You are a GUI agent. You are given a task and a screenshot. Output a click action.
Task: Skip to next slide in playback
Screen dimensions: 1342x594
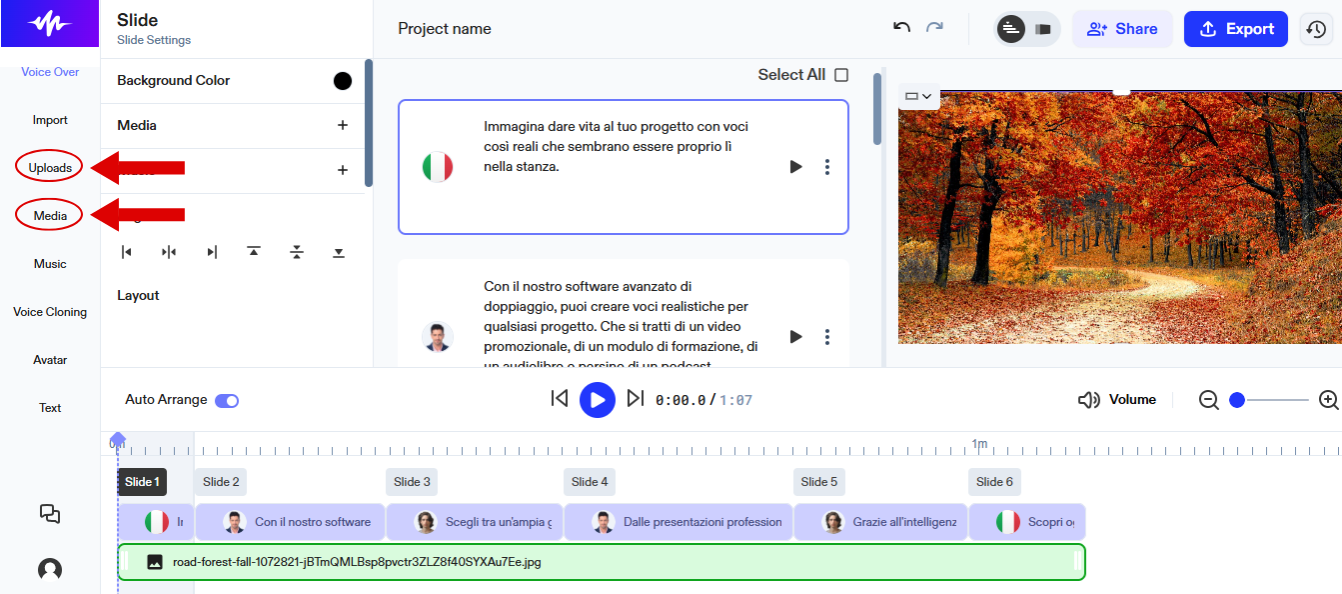(x=635, y=399)
